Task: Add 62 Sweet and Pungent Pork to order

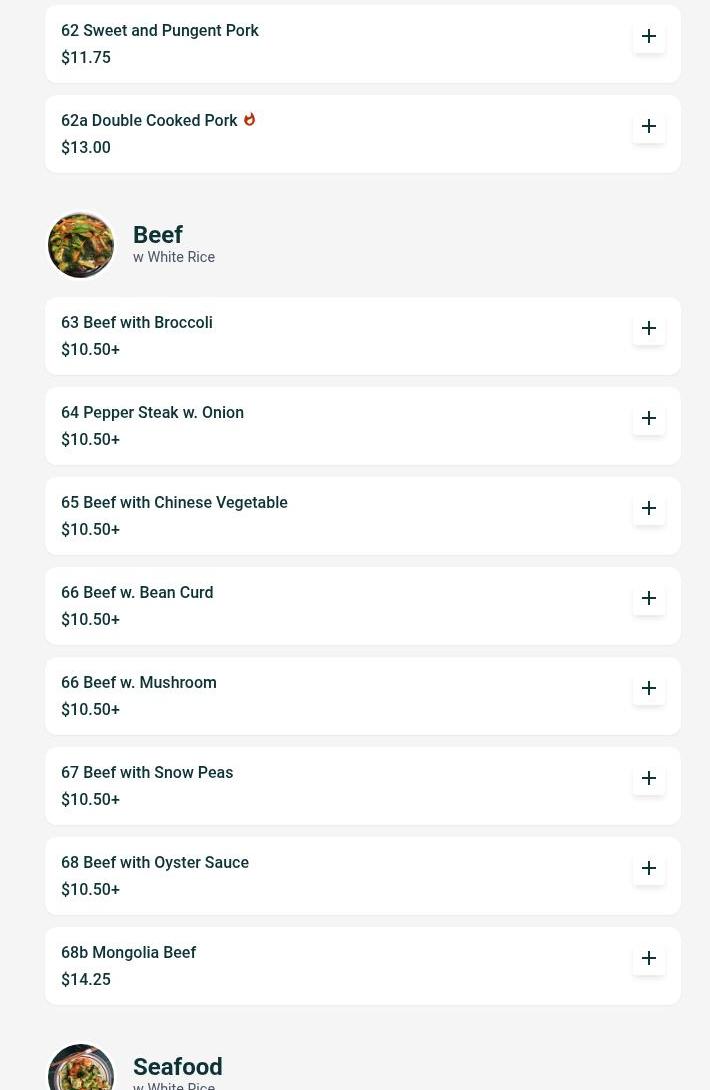Action: coord(649,36)
